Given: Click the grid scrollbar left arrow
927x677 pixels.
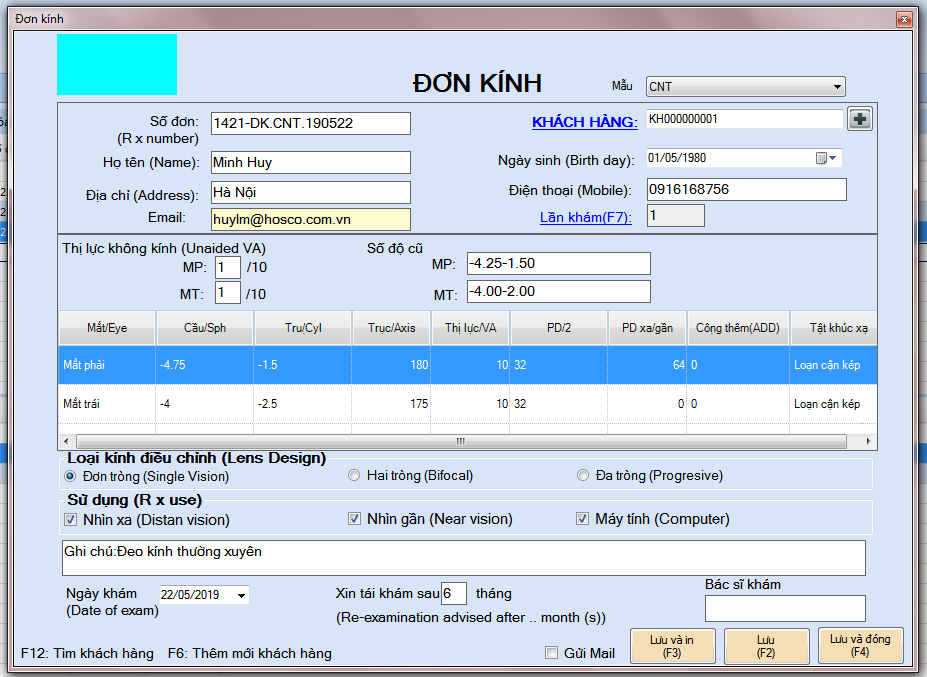Looking at the screenshot, I should 66,441.
